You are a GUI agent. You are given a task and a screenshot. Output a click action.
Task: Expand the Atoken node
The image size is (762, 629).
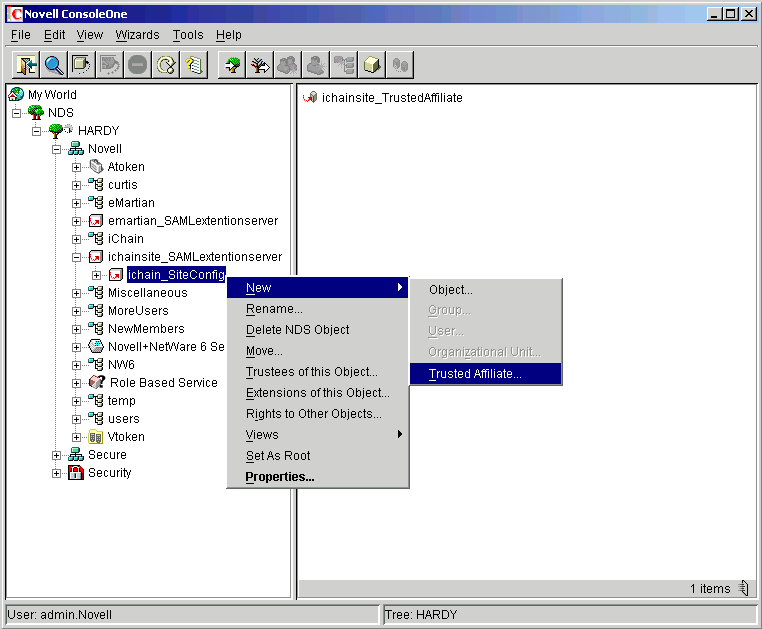(x=76, y=167)
